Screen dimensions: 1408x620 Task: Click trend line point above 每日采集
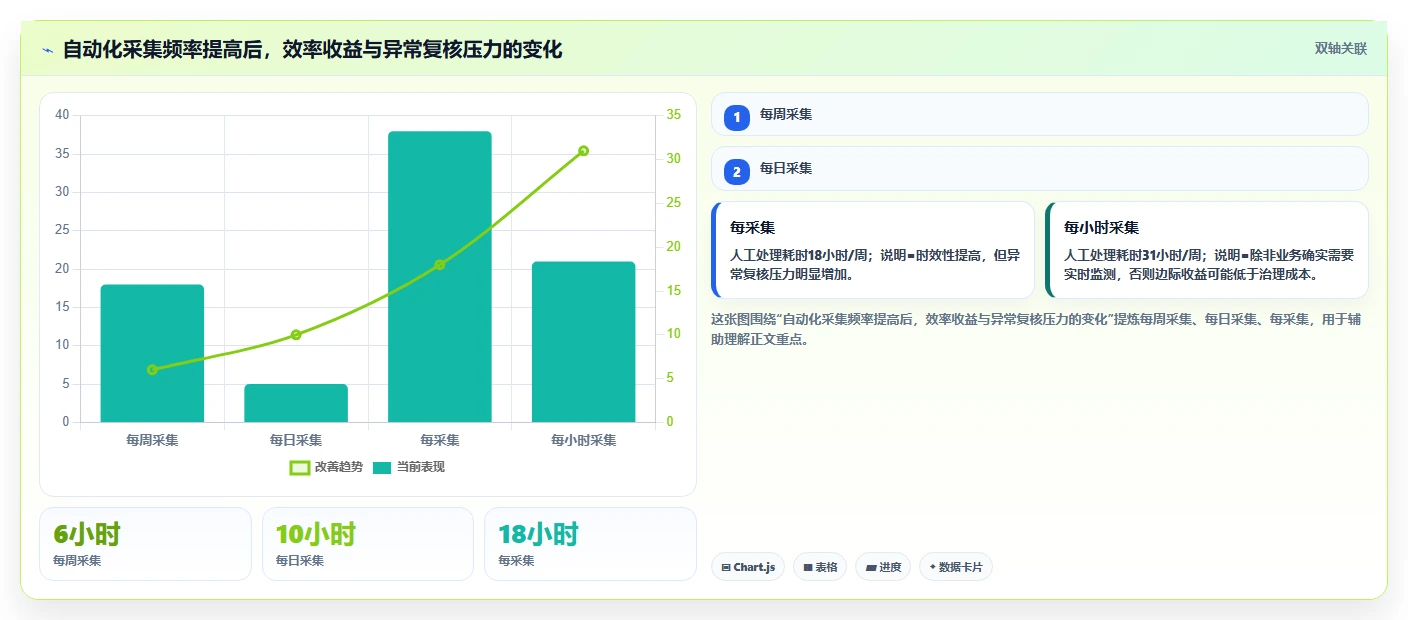click(296, 335)
